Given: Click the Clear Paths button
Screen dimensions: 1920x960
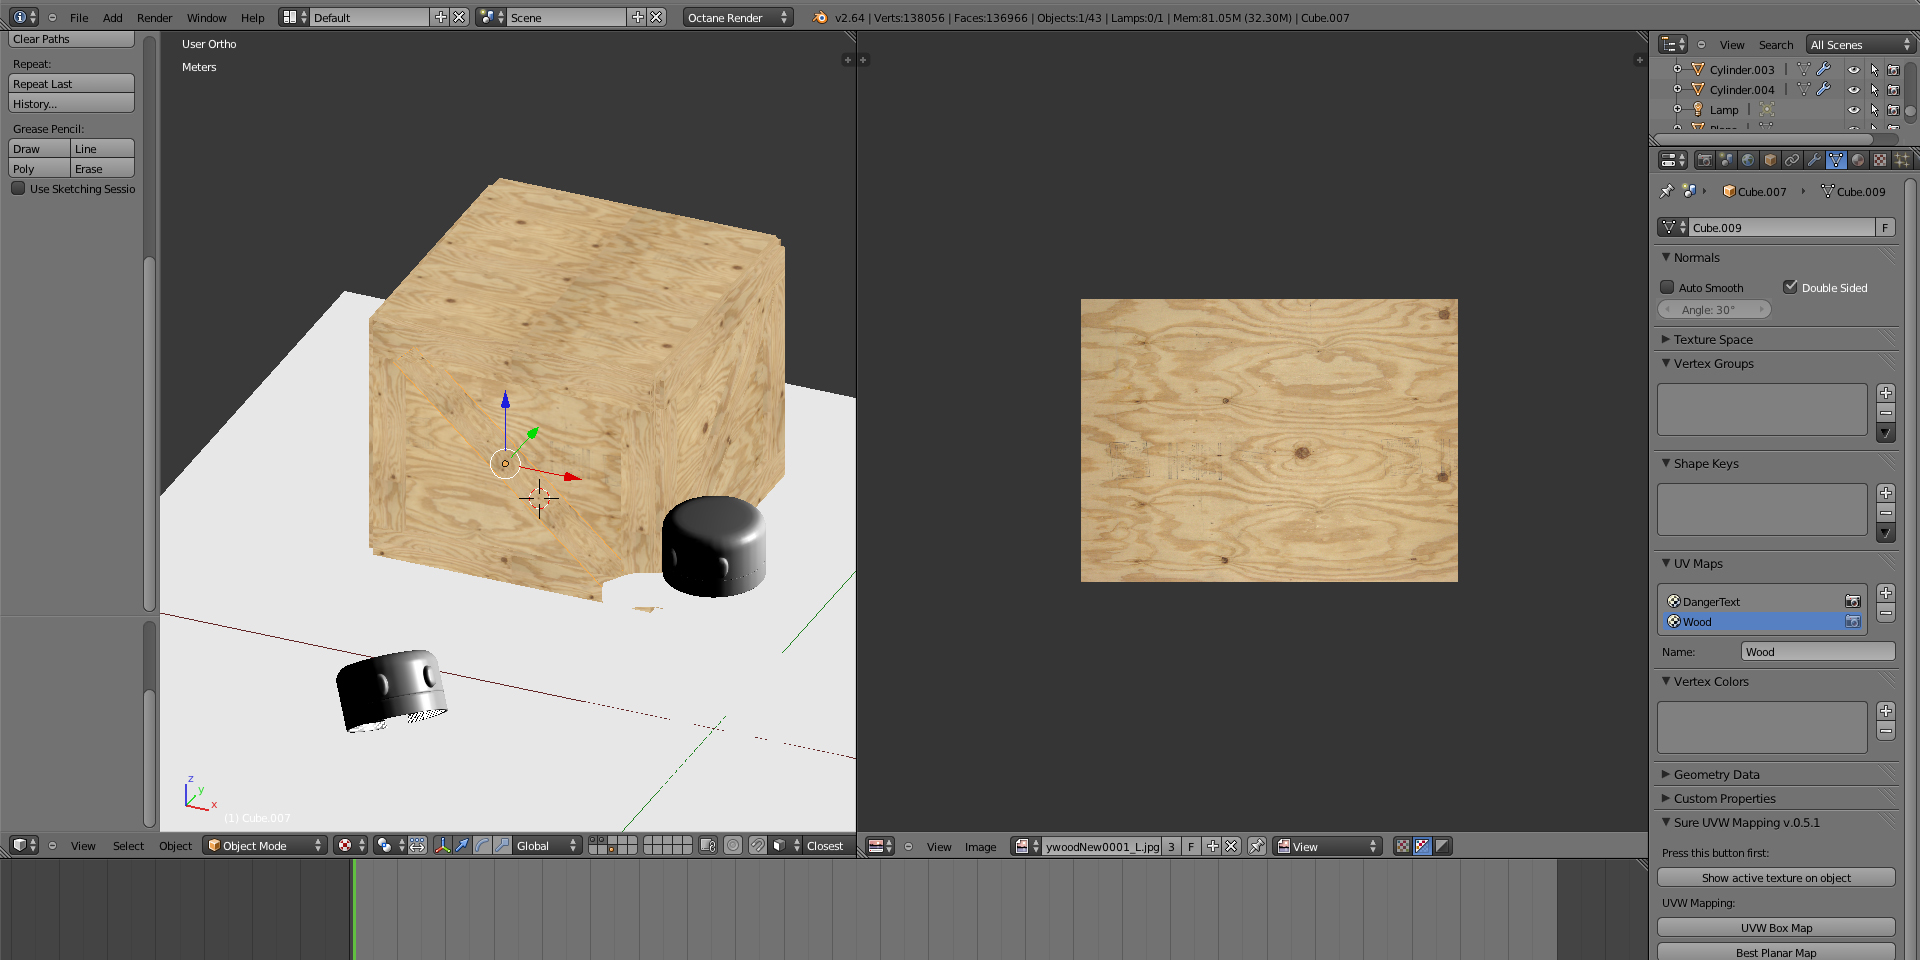Looking at the screenshot, I should 71,39.
